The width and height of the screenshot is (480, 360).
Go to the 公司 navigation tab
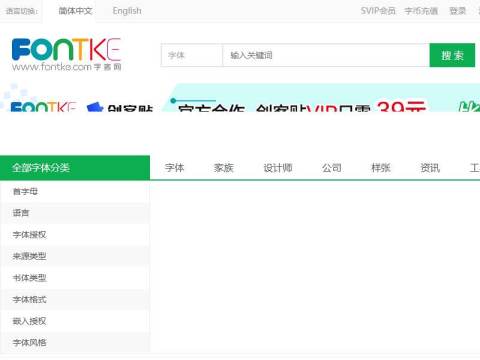(x=332, y=168)
